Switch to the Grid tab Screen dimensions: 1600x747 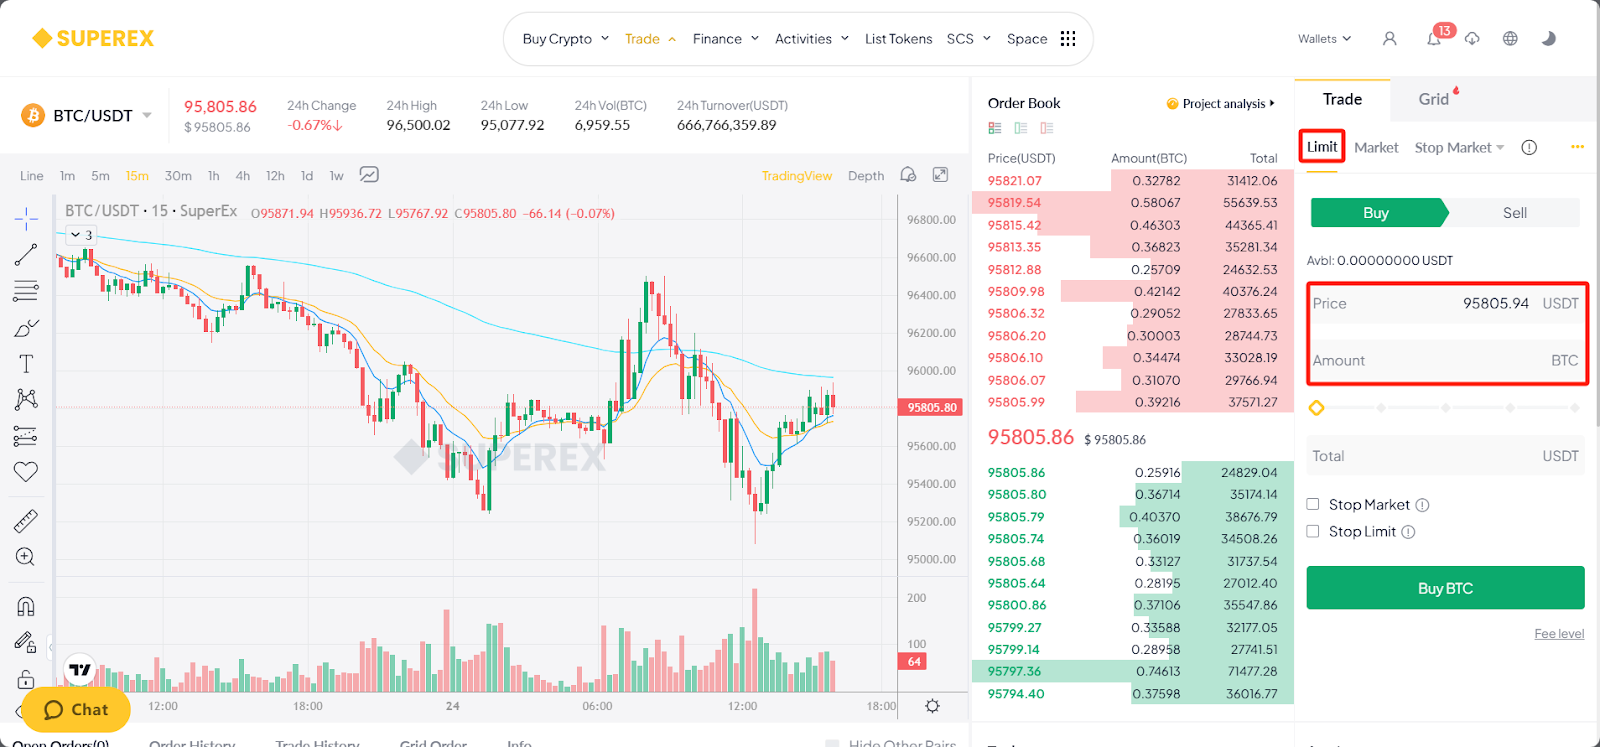(x=1434, y=99)
